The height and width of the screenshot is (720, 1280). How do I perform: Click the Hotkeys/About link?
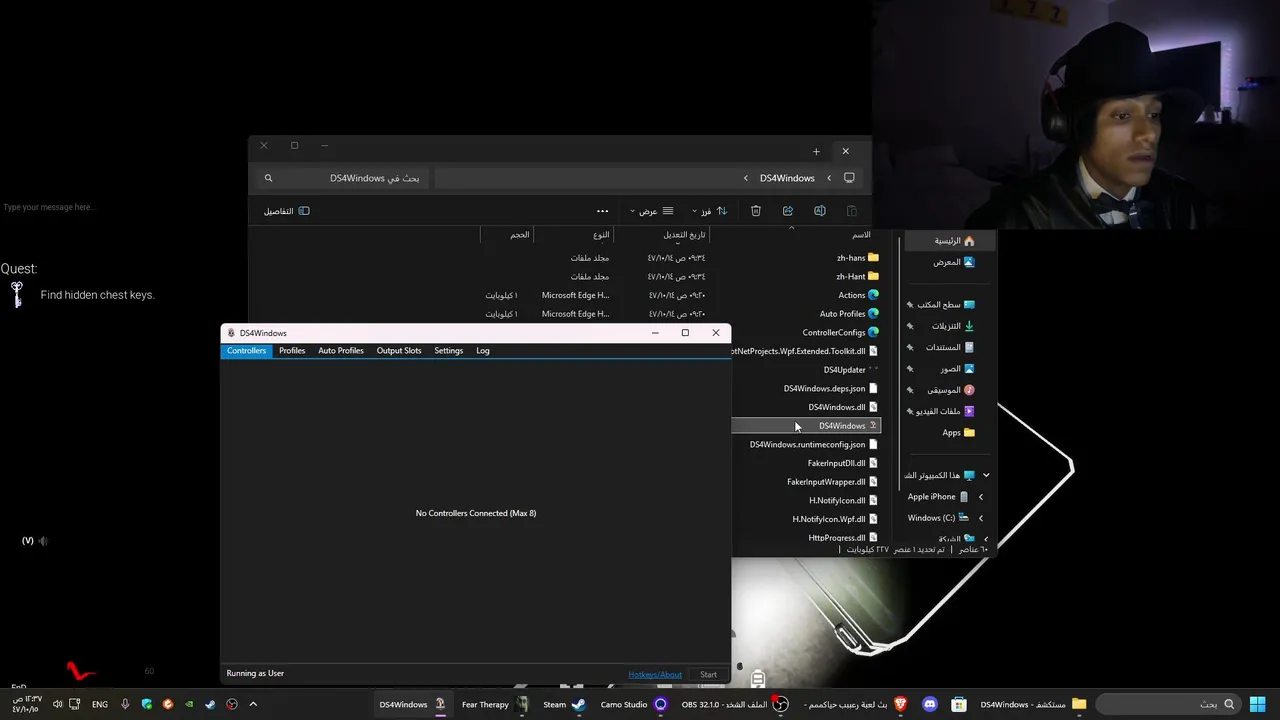click(x=655, y=674)
